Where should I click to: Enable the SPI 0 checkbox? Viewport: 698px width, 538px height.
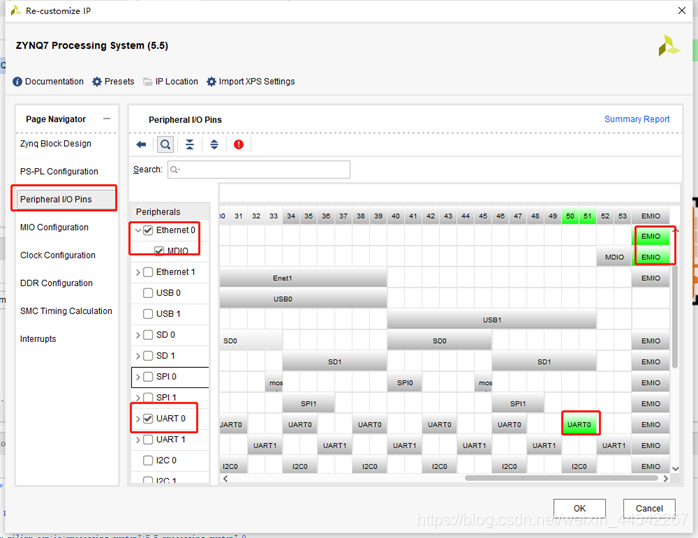click(148, 376)
